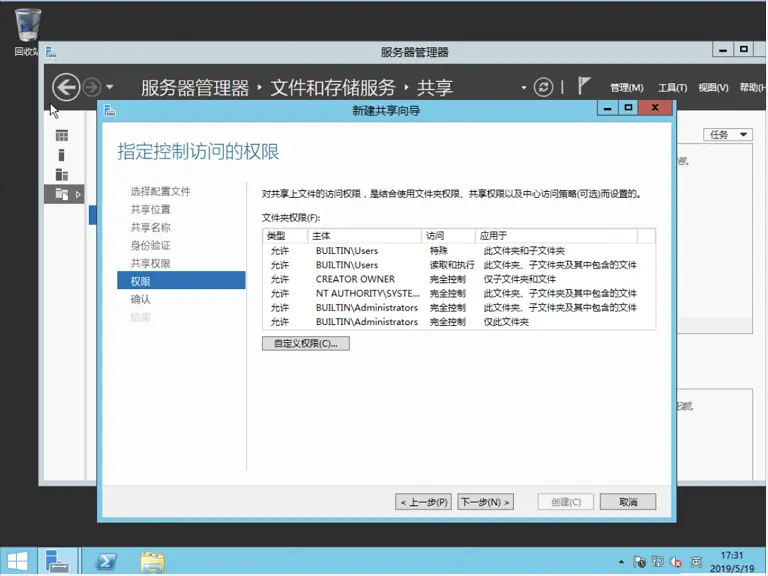Go to 选择配置文件 wizard step
The image size is (768, 576).
(x=160, y=192)
